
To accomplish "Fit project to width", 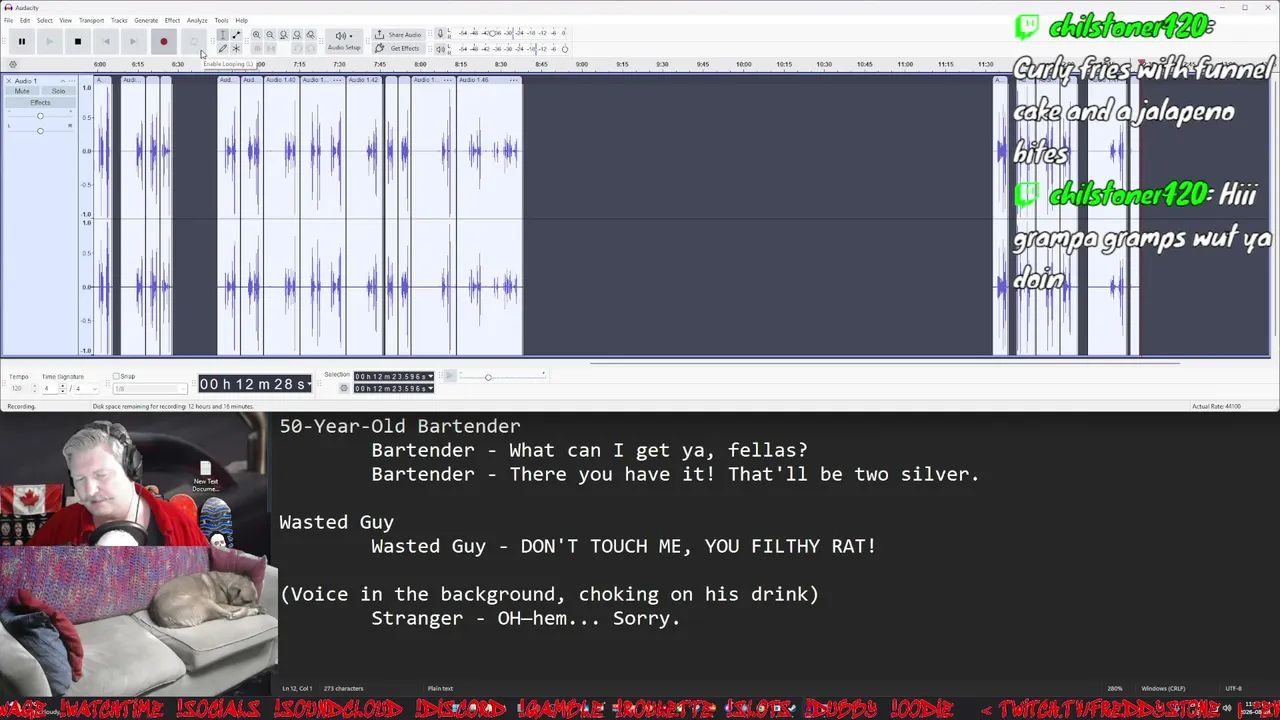I will coord(296,35).
